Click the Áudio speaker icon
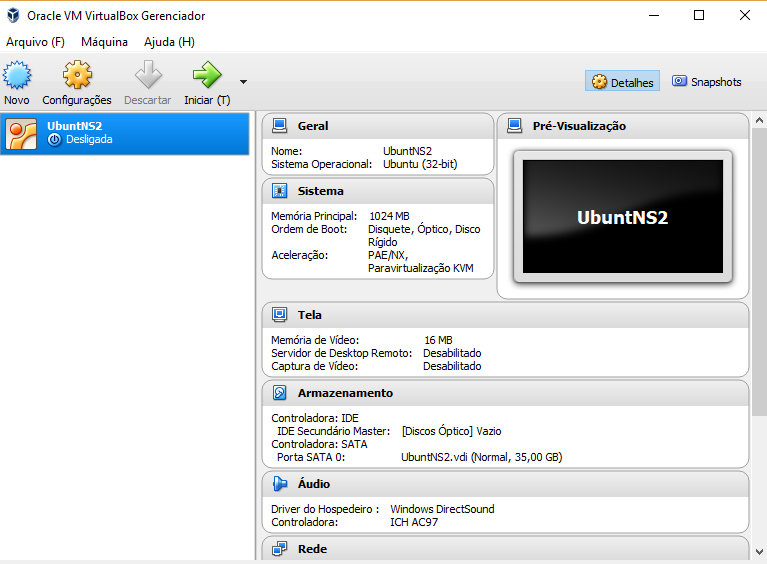 [x=279, y=484]
